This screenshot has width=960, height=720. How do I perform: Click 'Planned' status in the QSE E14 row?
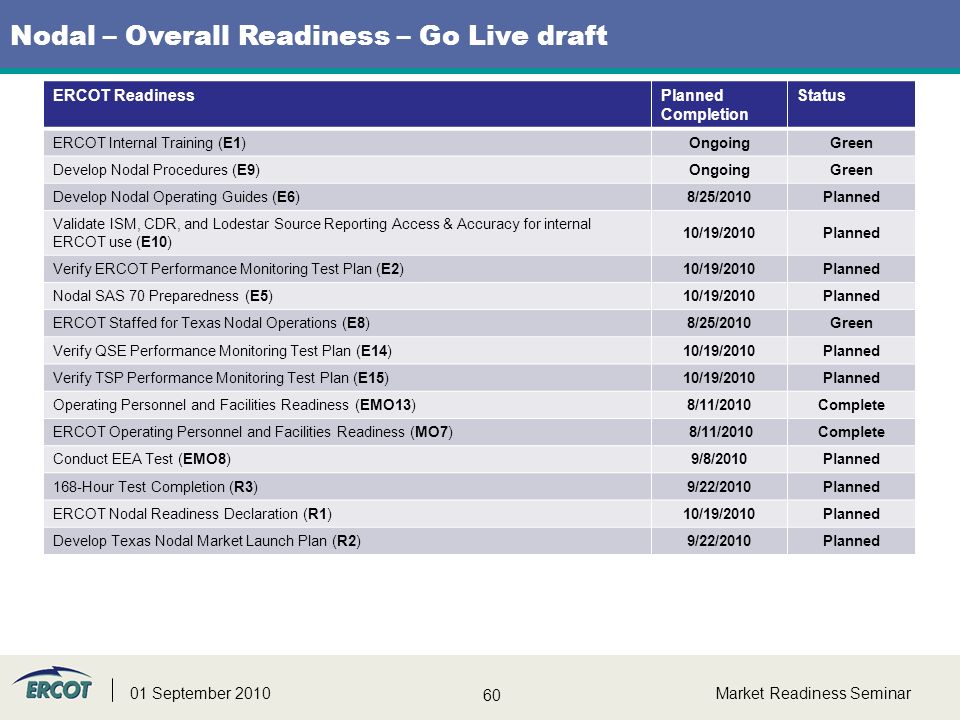pos(851,351)
